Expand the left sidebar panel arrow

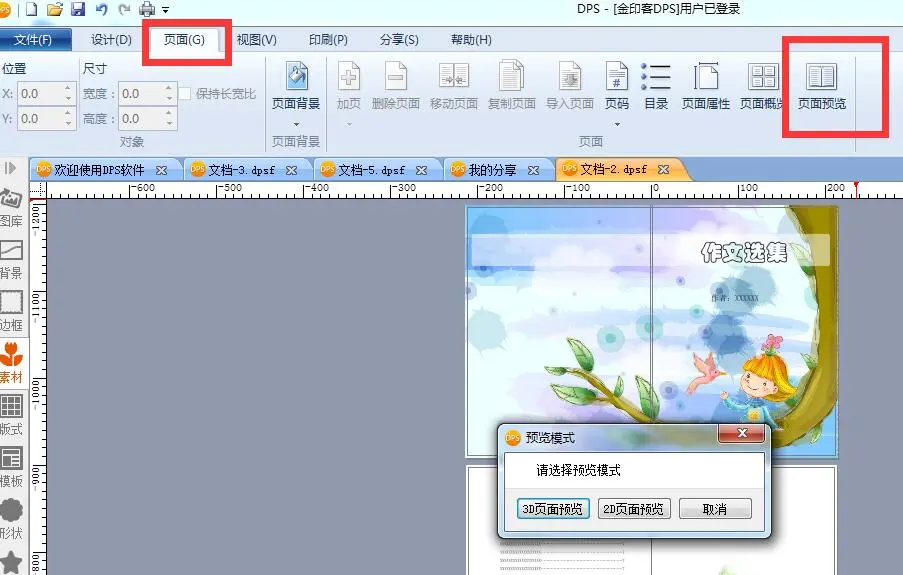[10, 168]
